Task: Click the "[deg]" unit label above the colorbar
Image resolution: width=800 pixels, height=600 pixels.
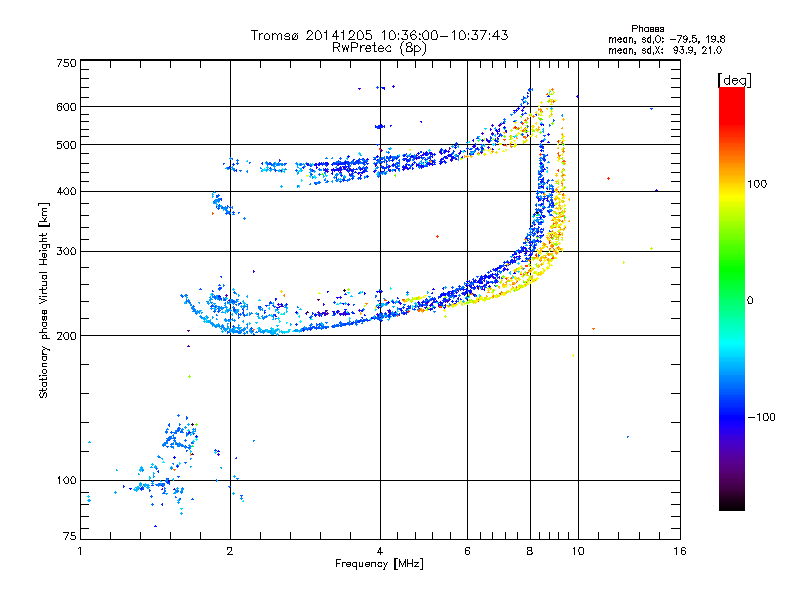Action: point(734,80)
